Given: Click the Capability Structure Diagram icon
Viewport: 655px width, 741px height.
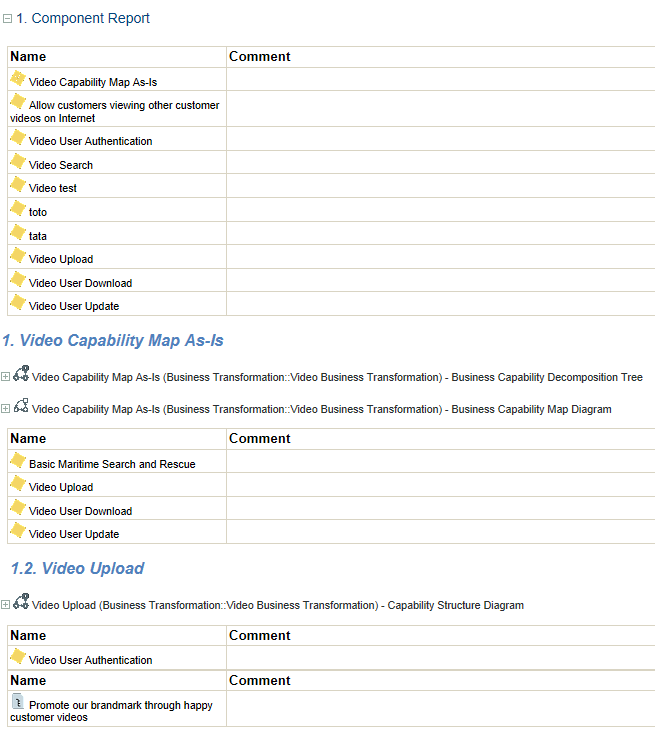Looking at the screenshot, I should click(21, 603).
